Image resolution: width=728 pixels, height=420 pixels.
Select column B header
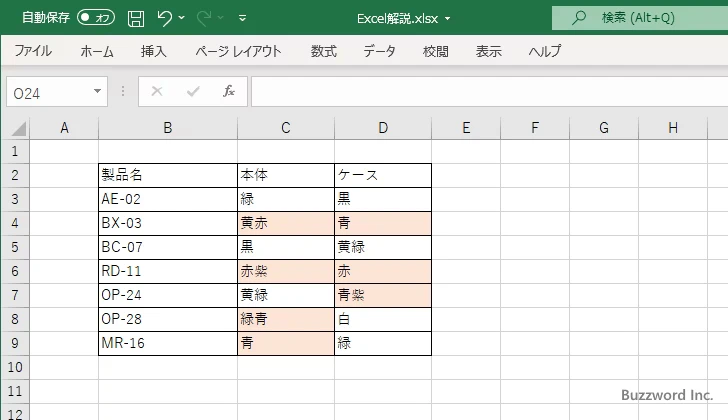[x=168, y=128]
